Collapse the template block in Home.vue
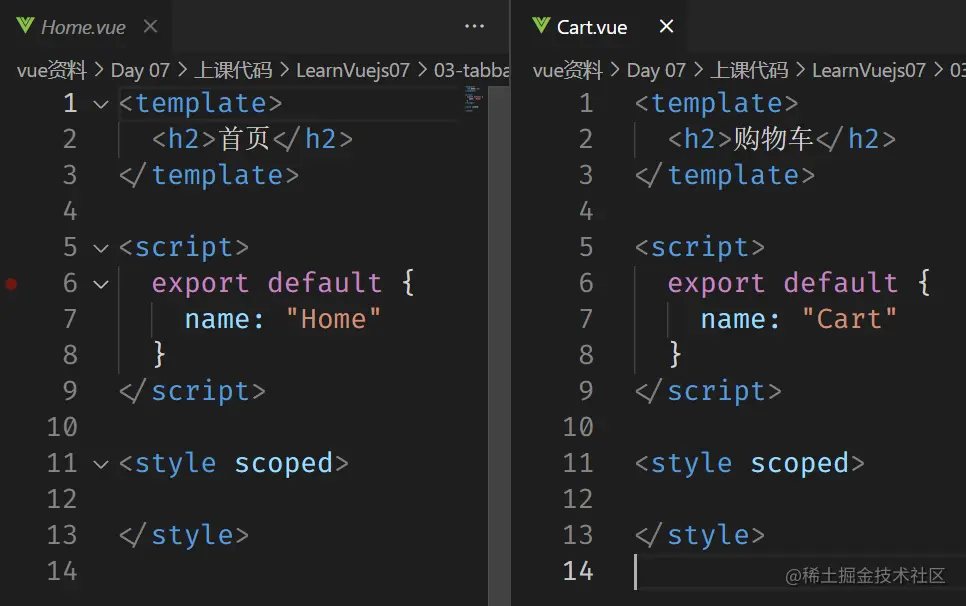The image size is (966, 606). pyautogui.click(x=100, y=103)
